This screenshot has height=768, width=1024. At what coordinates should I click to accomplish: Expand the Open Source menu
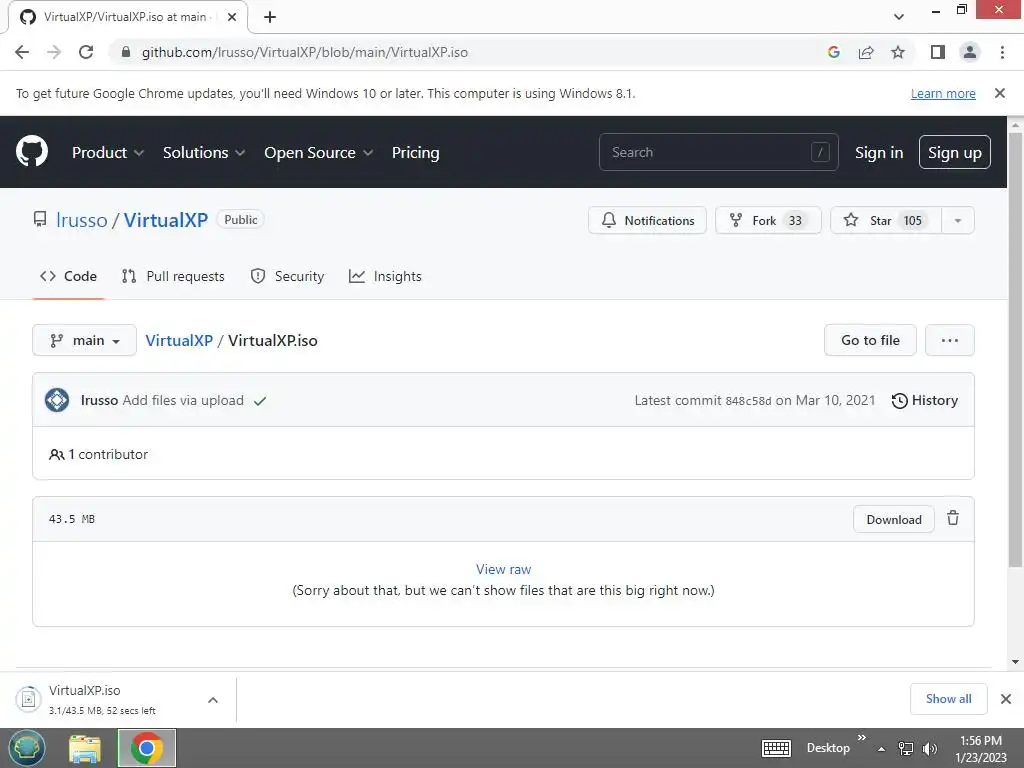[319, 152]
